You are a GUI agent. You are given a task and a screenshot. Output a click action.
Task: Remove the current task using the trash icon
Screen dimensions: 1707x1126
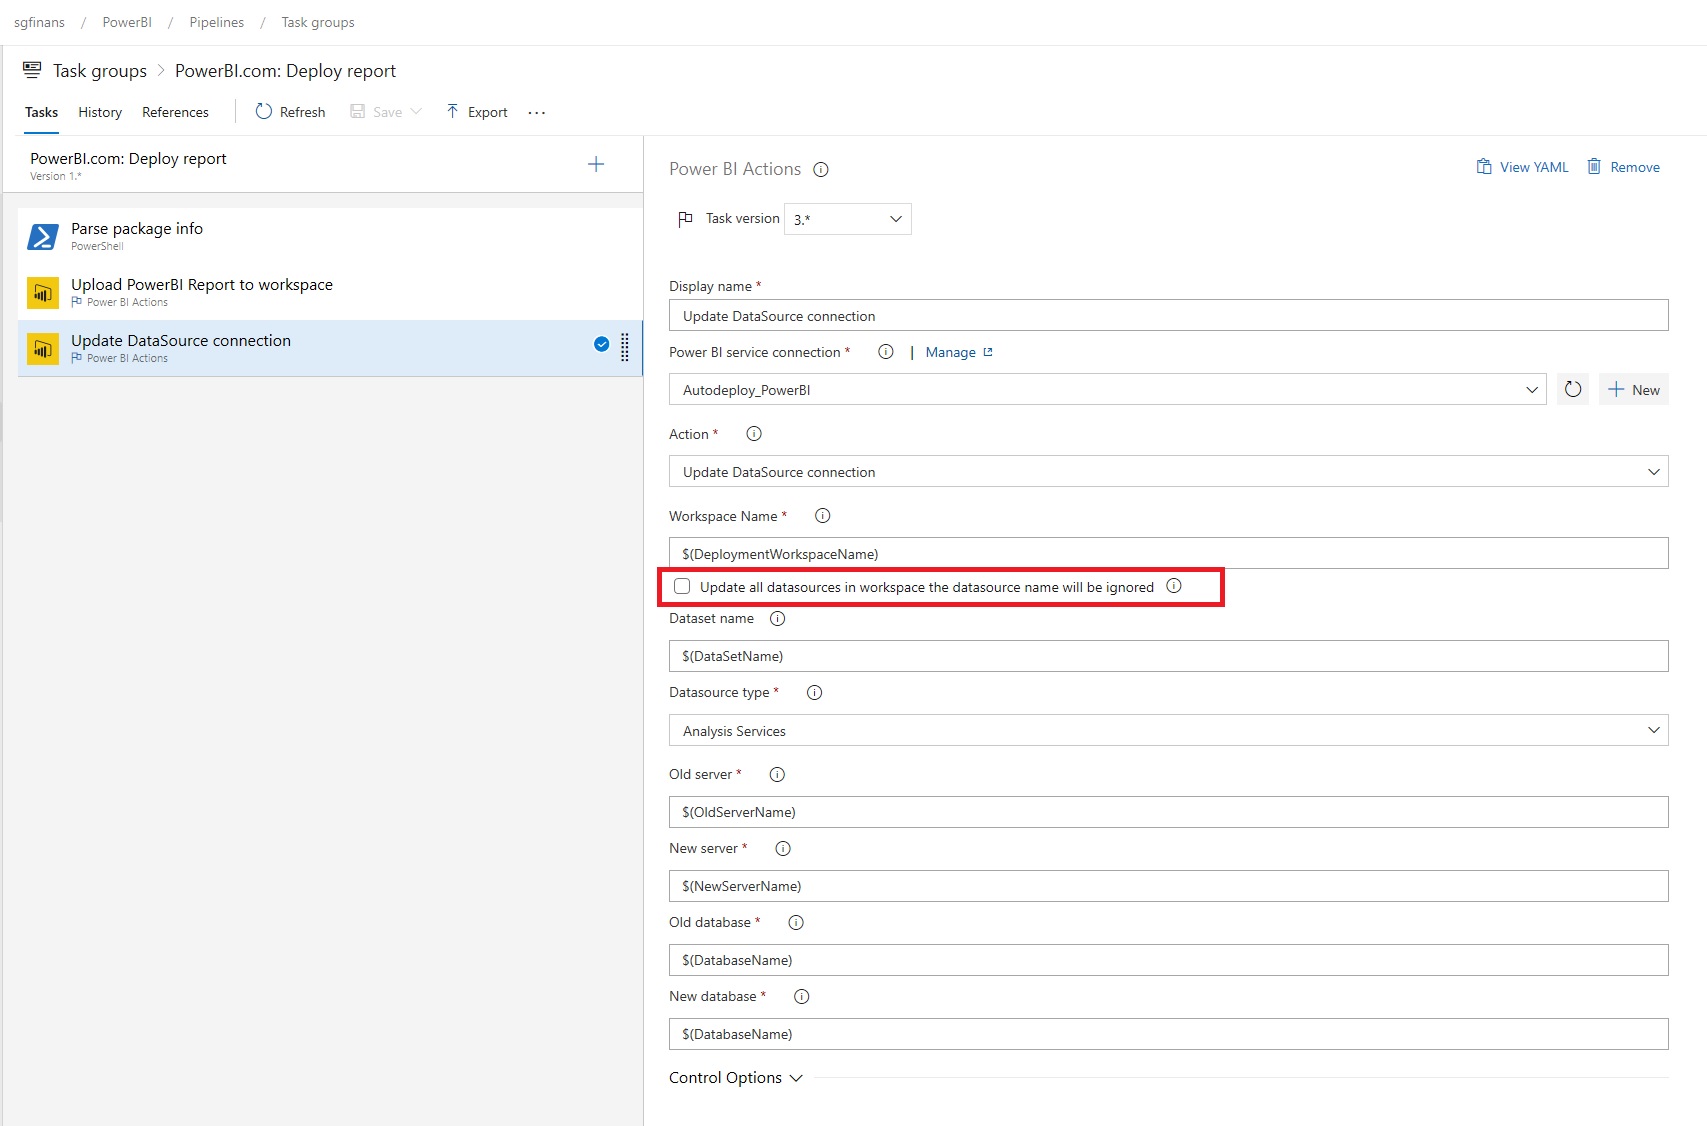(x=1594, y=166)
